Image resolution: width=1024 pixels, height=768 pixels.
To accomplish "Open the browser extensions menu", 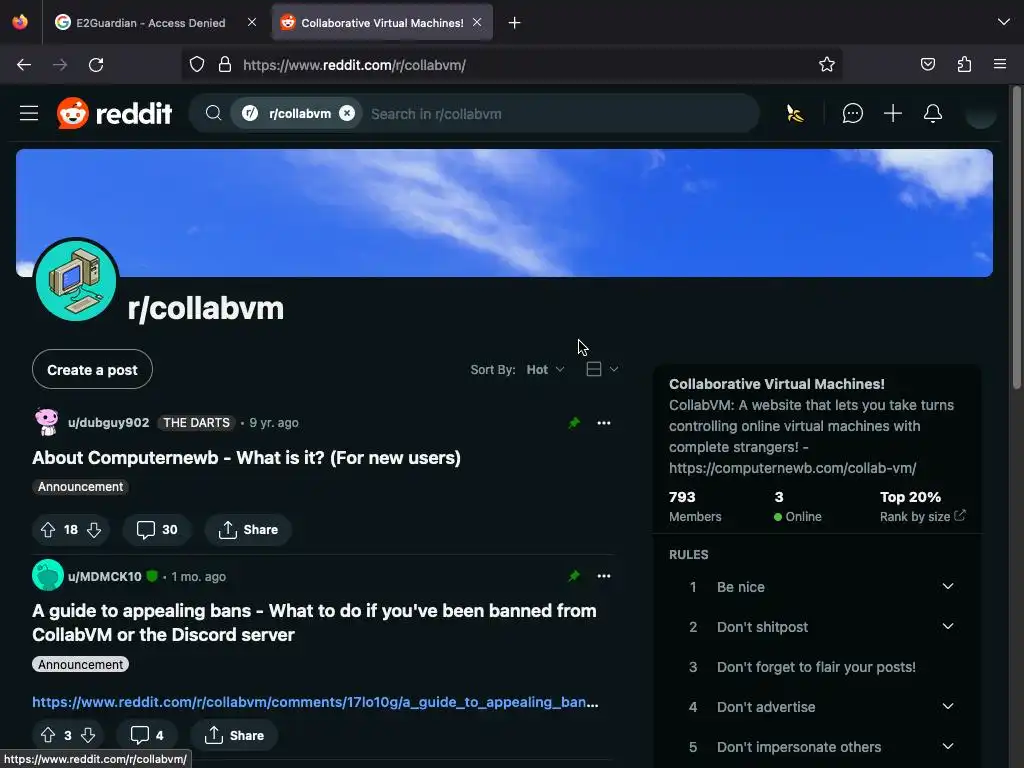I will 964,65.
